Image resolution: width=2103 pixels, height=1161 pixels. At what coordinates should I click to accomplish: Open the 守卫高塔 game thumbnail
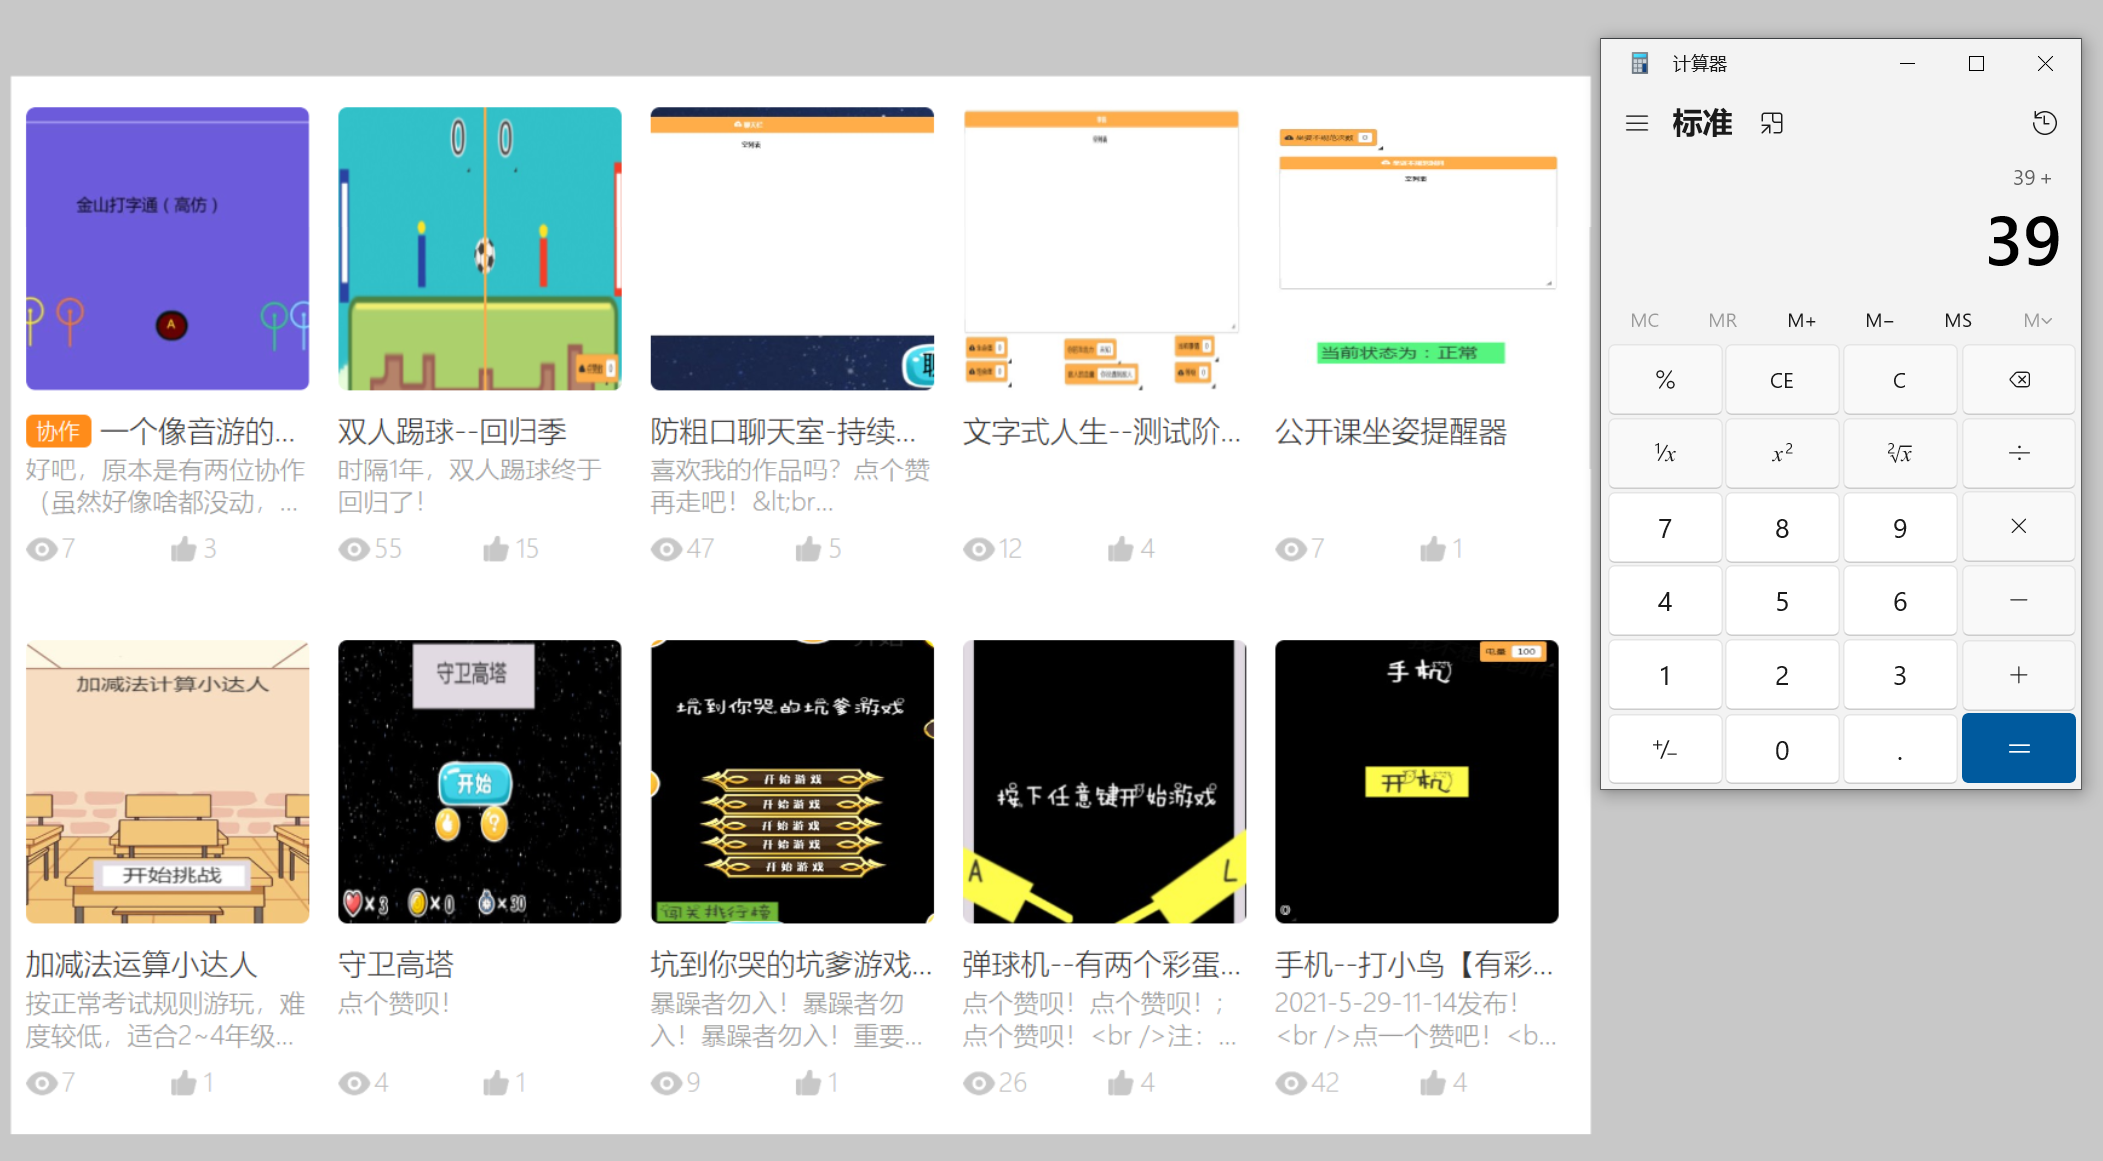point(479,781)
